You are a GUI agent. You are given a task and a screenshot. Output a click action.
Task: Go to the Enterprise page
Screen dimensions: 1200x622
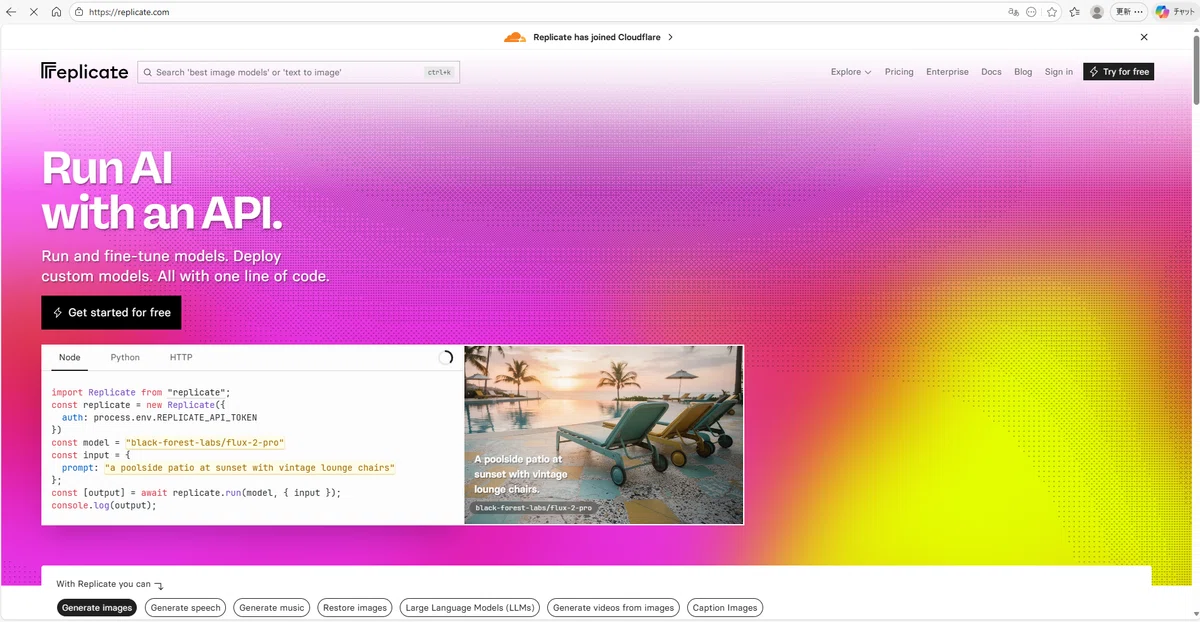point(947,72)
